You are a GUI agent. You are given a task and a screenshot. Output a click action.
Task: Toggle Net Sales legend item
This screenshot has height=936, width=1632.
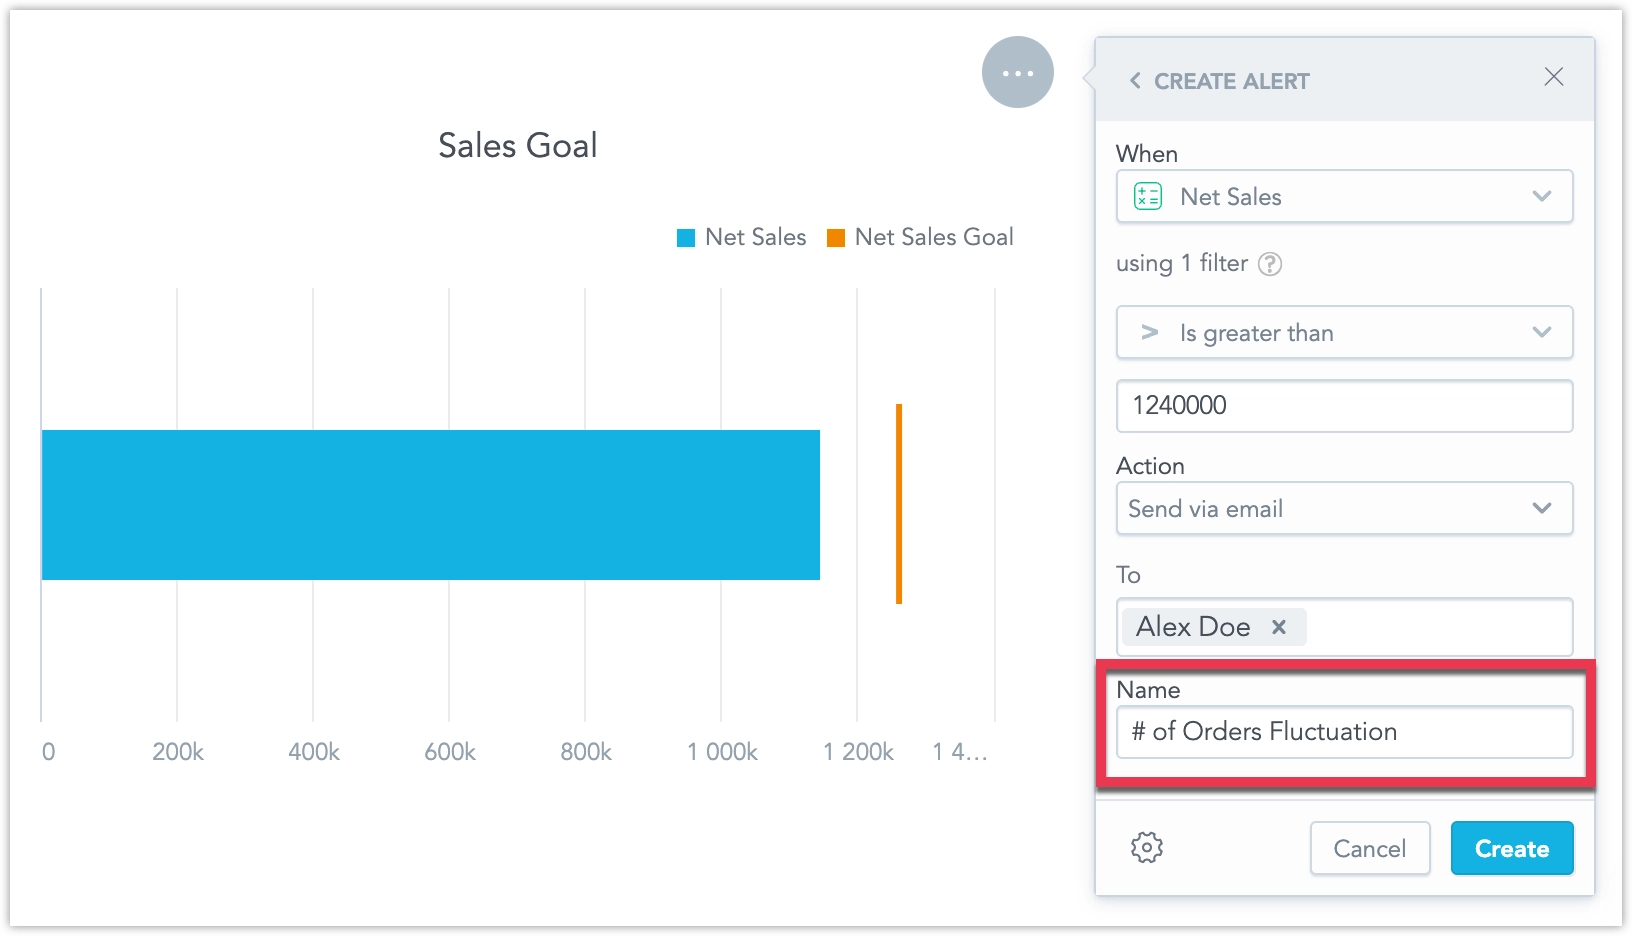(x=755, y=237)
